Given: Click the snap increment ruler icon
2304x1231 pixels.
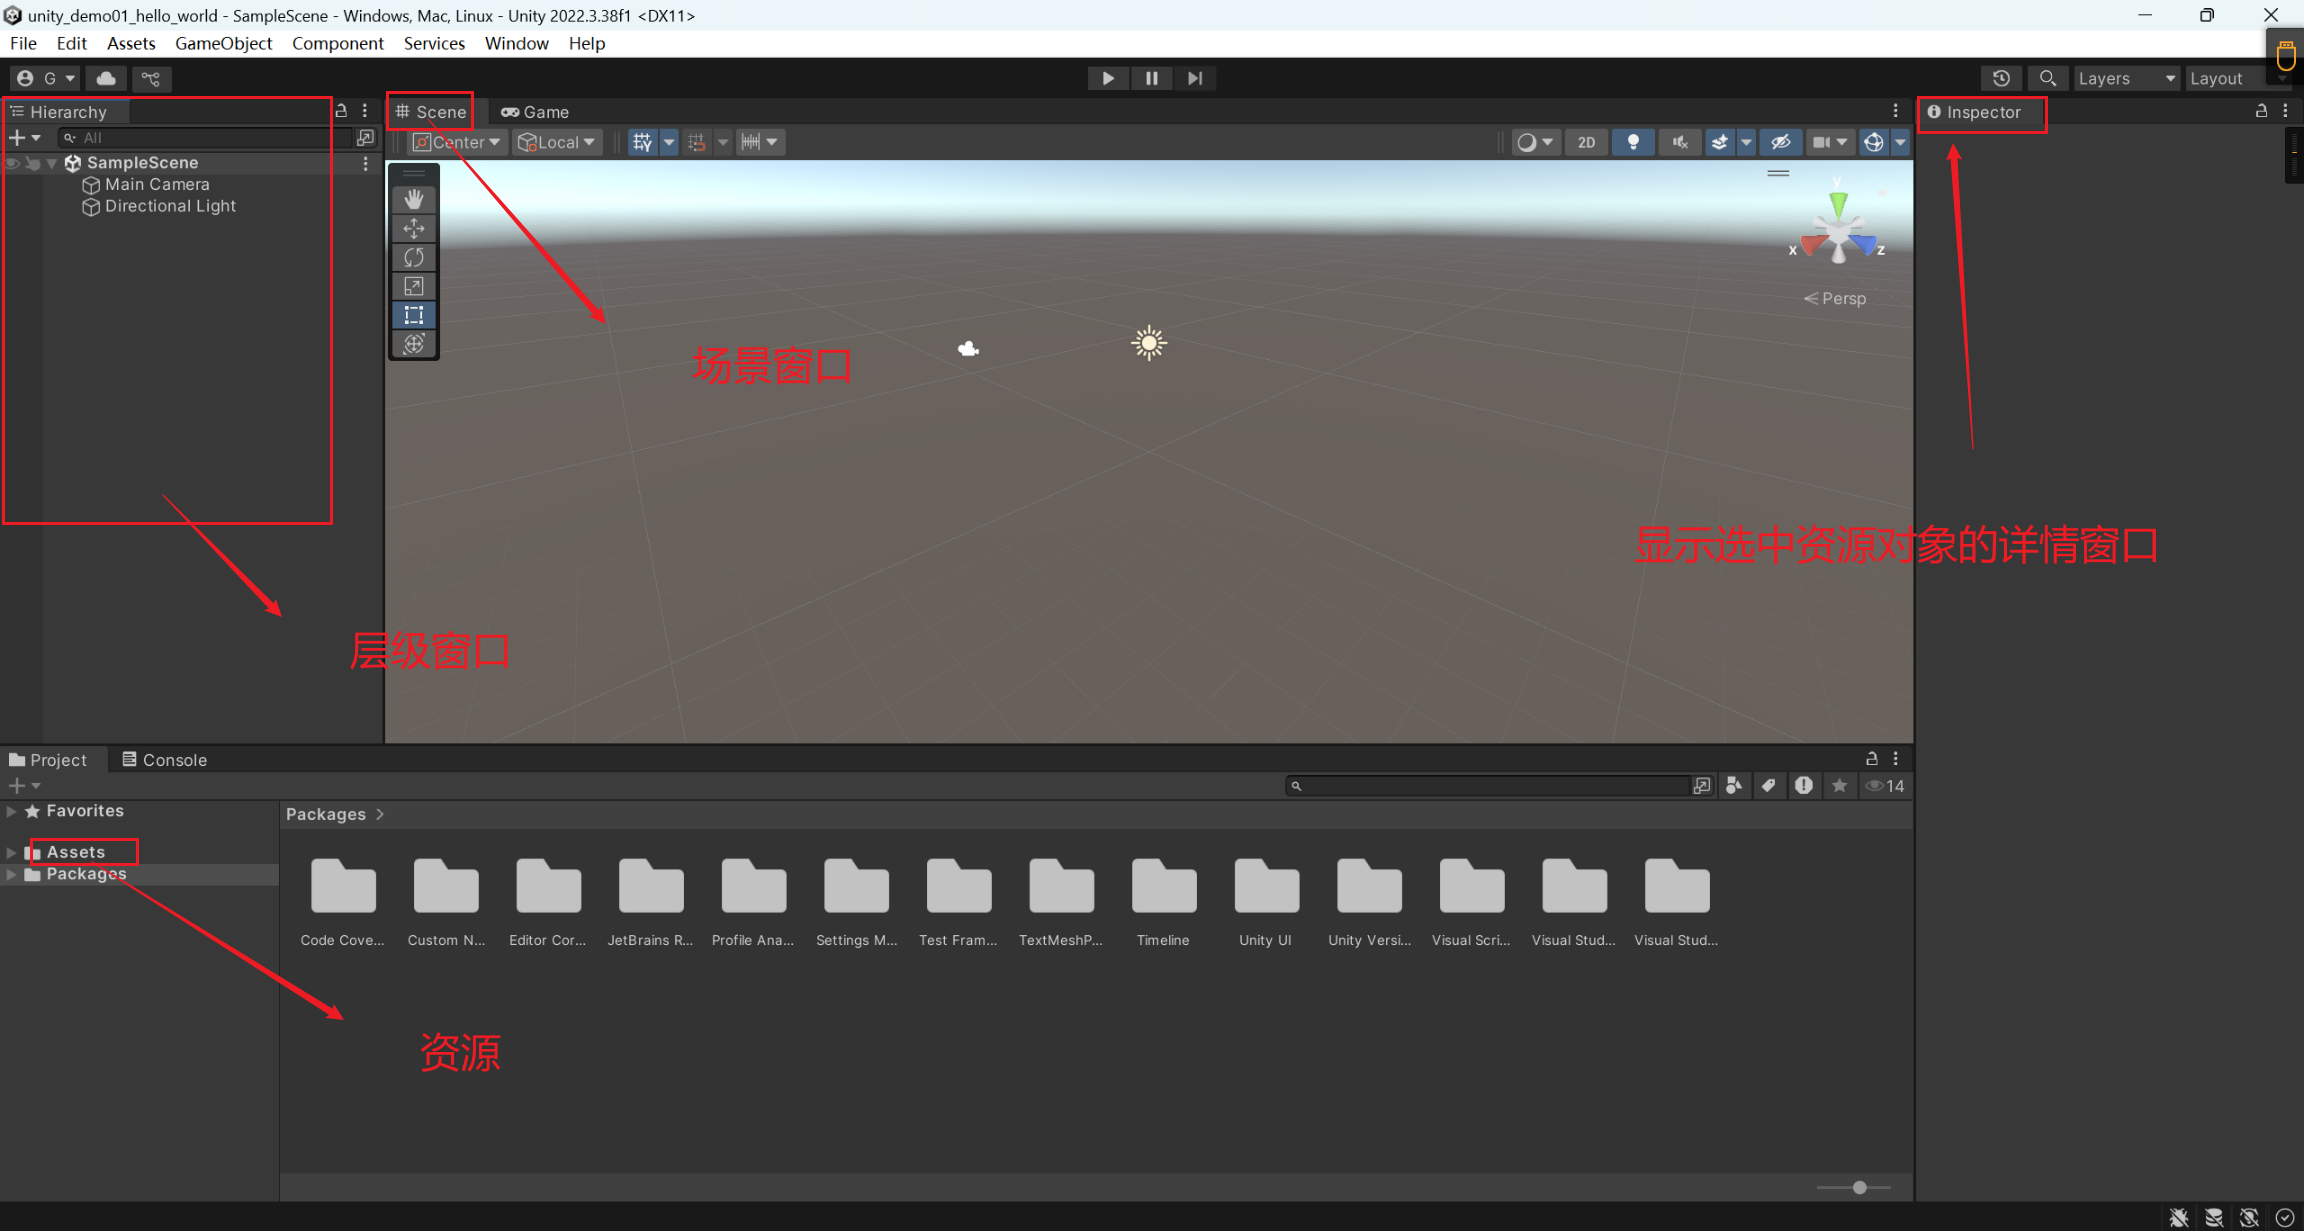Looking at the screenshot, I should click(750, 142).
